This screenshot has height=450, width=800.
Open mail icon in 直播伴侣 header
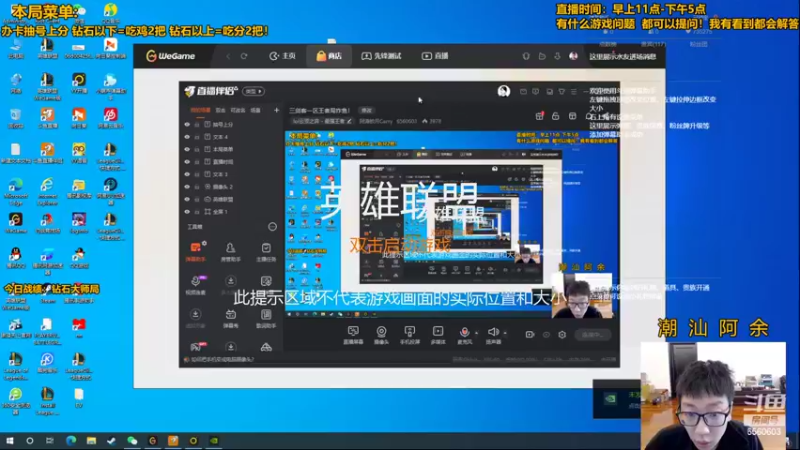523,92
